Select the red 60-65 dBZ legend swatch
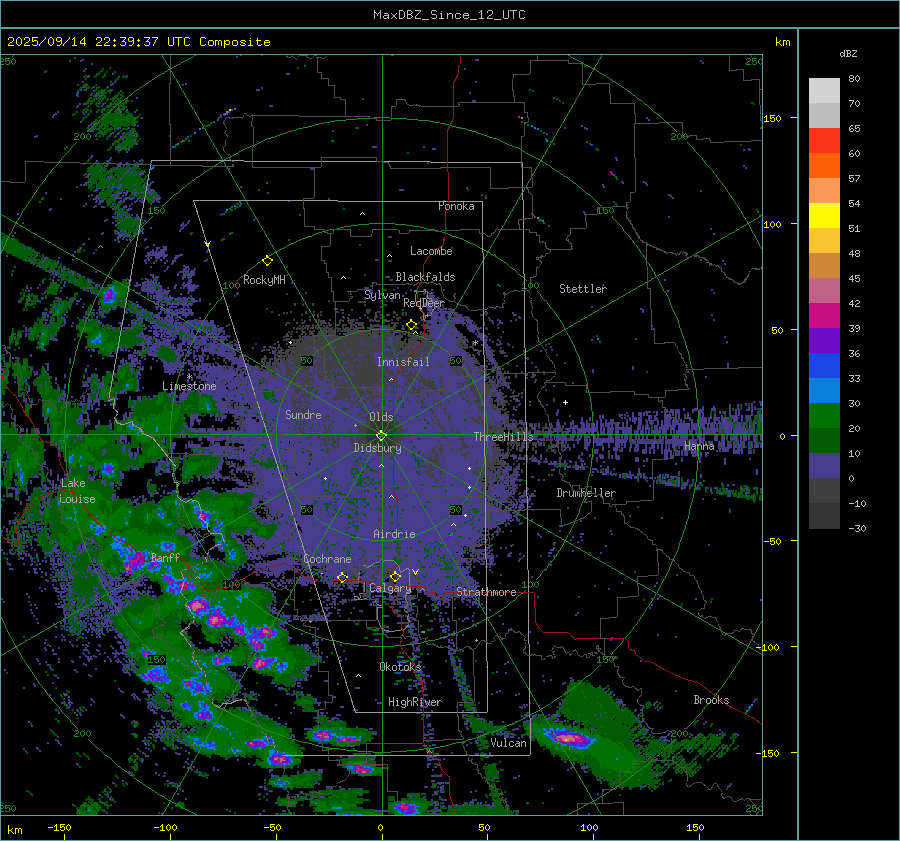900x841 pixels. click(x=824, y=141)
